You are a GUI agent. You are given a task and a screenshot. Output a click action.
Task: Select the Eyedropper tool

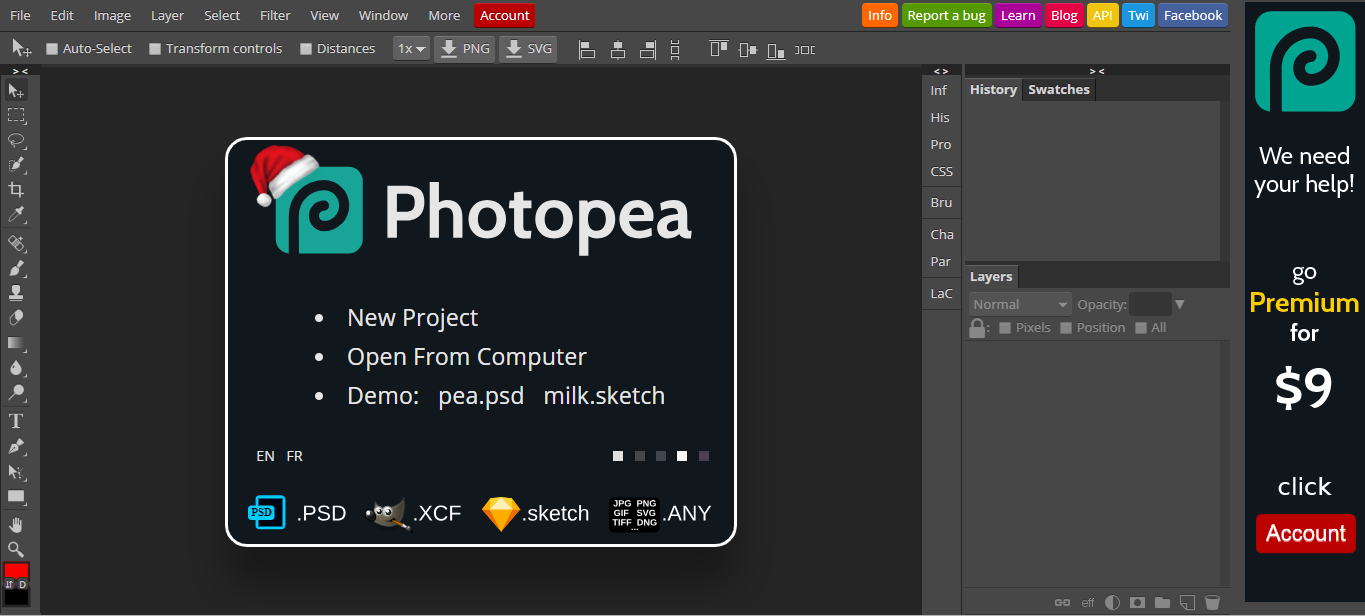tap(16, 215)
